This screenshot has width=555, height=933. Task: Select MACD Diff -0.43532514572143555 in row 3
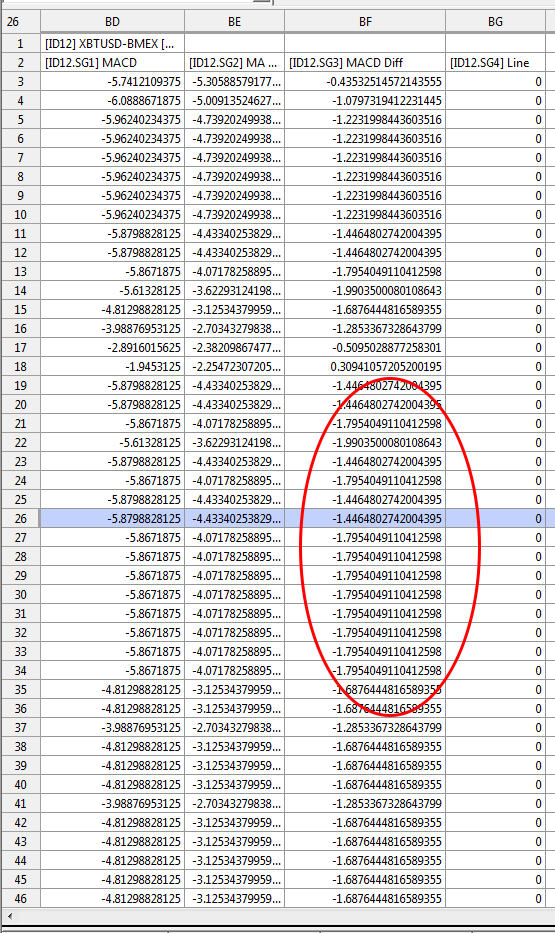[x=365, y=82]
